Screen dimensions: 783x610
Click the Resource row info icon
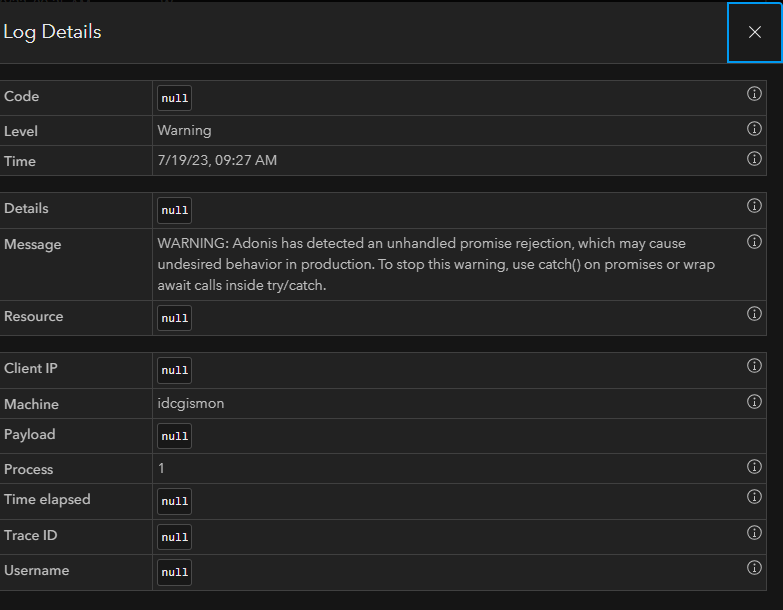(754, 314)
